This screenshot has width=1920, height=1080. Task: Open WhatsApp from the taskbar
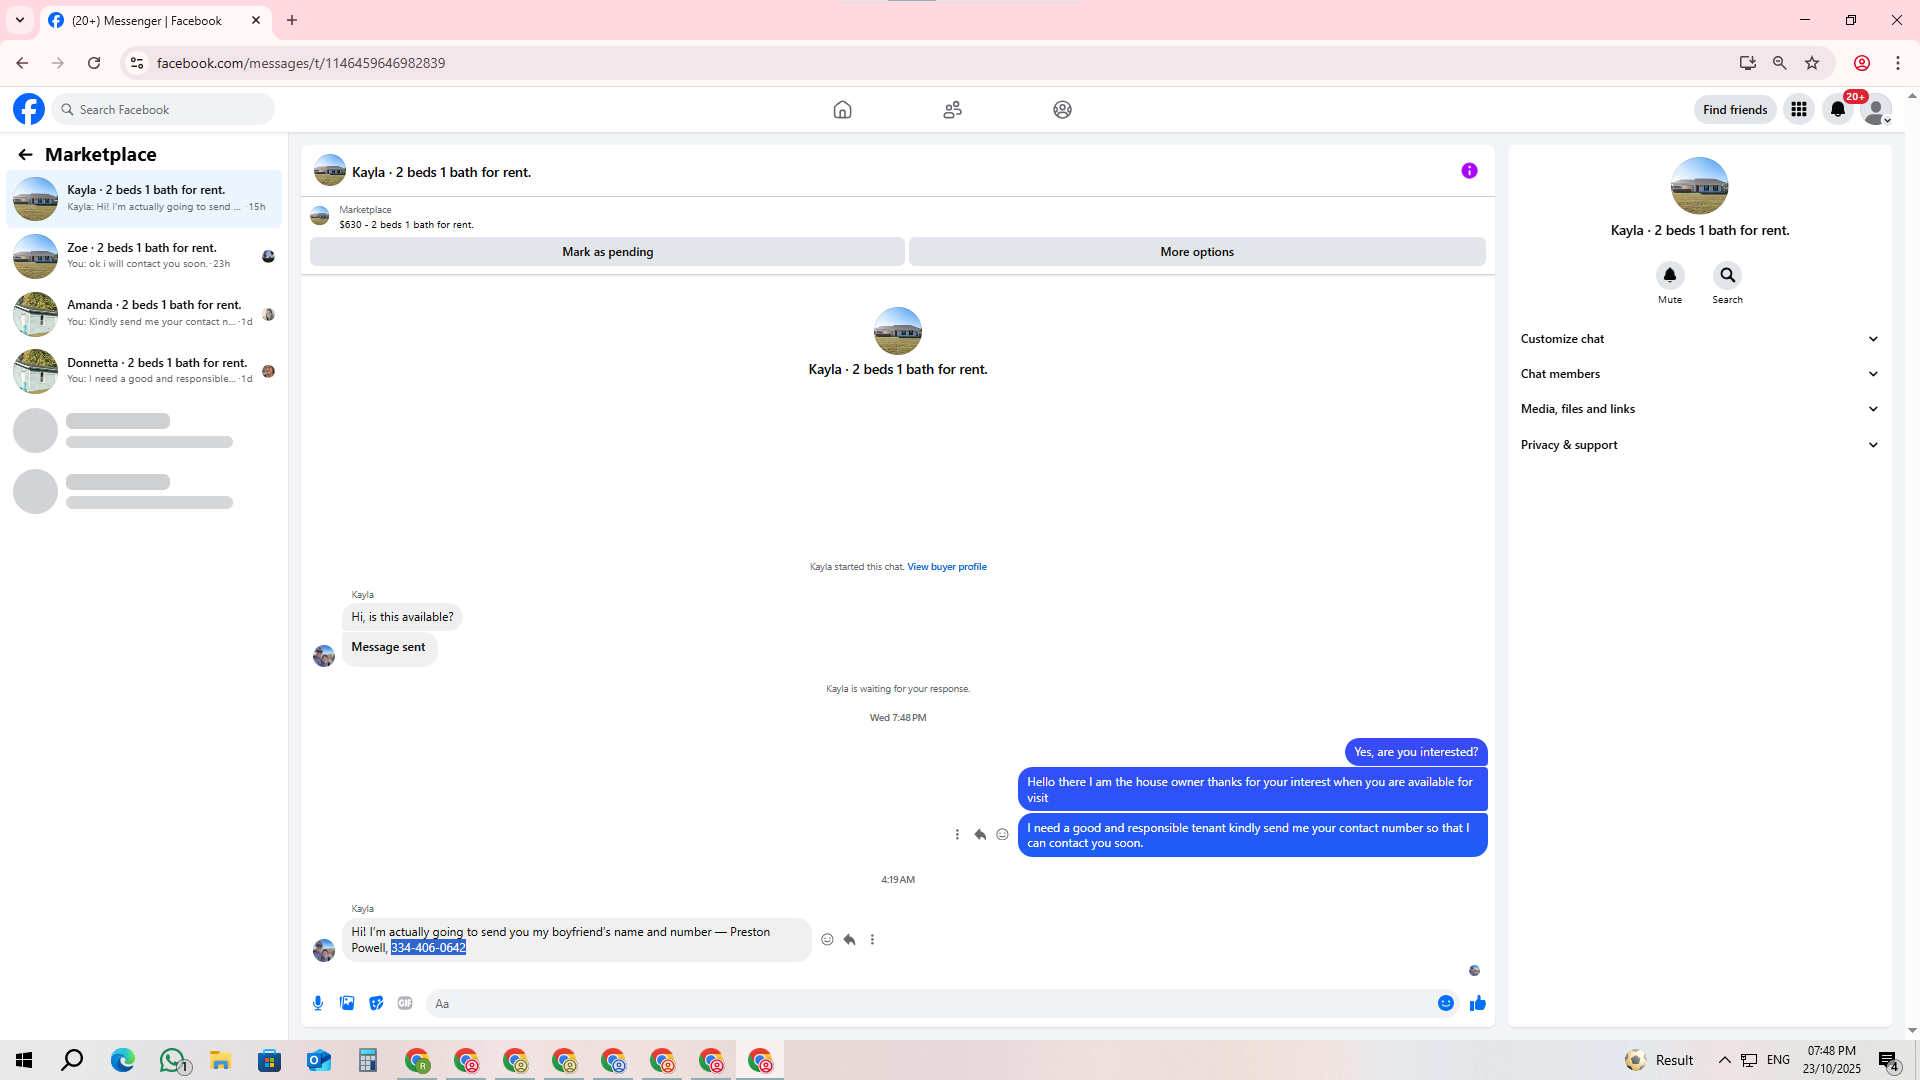coord(172,1060)
